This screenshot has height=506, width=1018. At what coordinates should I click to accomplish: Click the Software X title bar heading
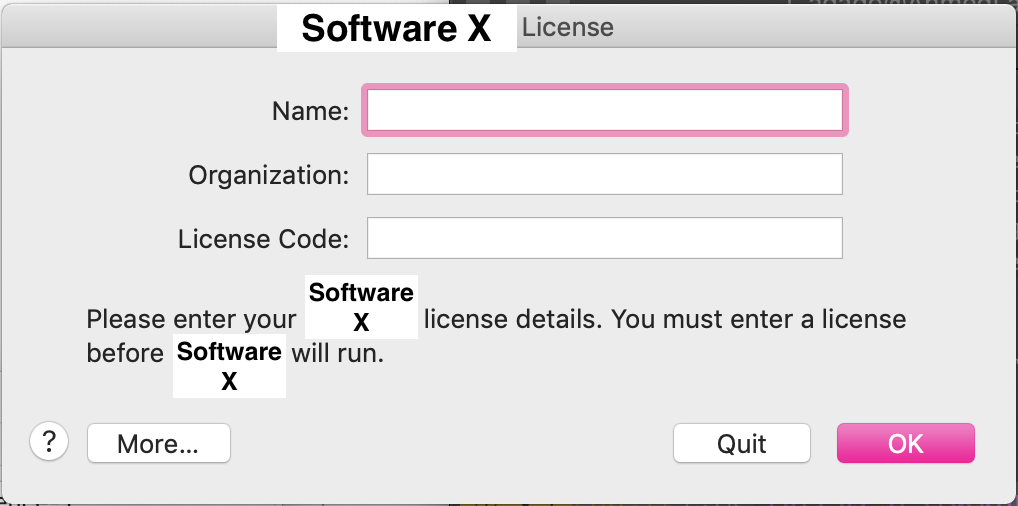[397, 29]
